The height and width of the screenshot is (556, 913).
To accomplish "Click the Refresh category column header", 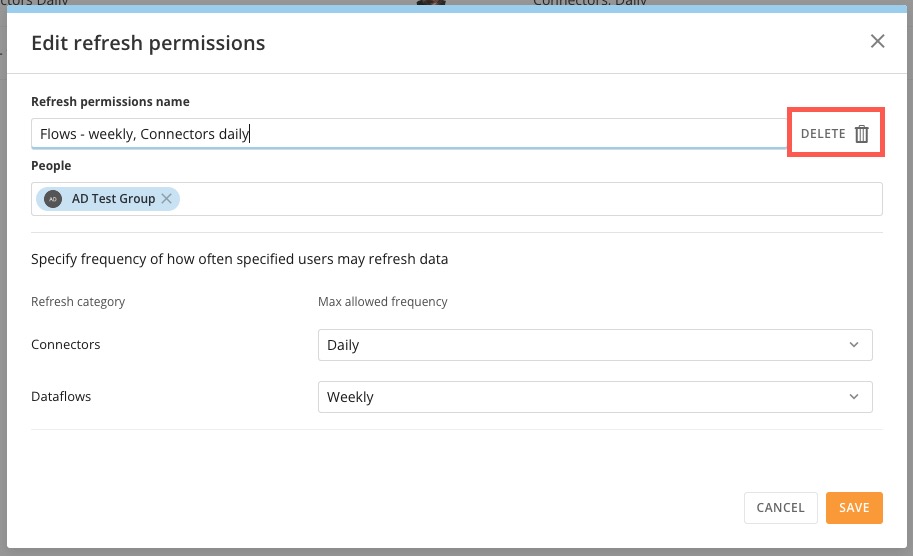I will [x=78, y=302].
